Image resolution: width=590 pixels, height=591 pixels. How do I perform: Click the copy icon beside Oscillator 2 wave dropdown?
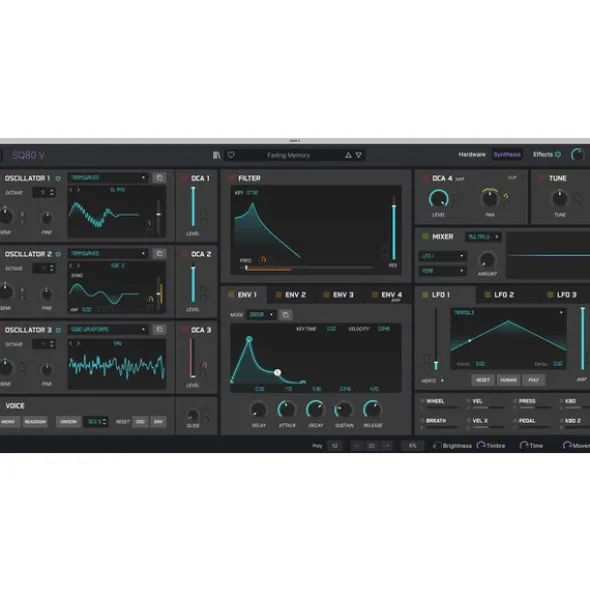pos(159,253)
